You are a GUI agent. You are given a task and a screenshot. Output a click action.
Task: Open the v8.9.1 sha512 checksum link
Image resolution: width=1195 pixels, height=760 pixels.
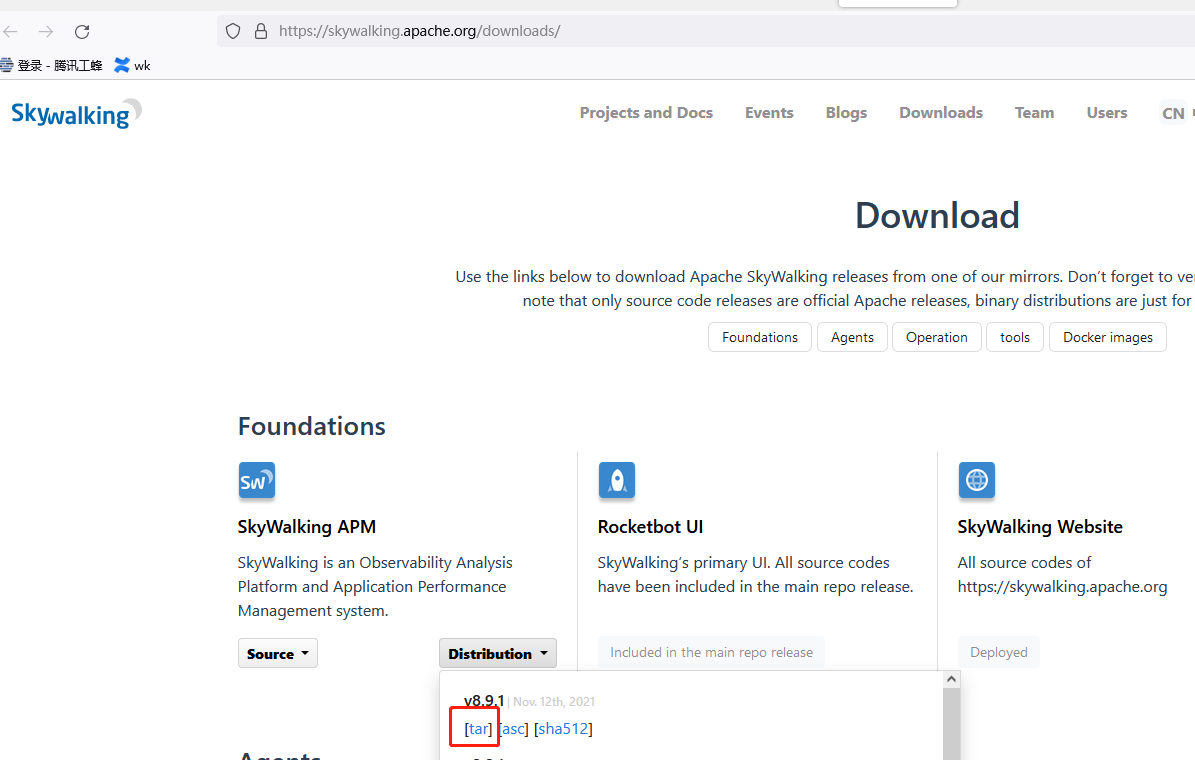coord(563,729)
